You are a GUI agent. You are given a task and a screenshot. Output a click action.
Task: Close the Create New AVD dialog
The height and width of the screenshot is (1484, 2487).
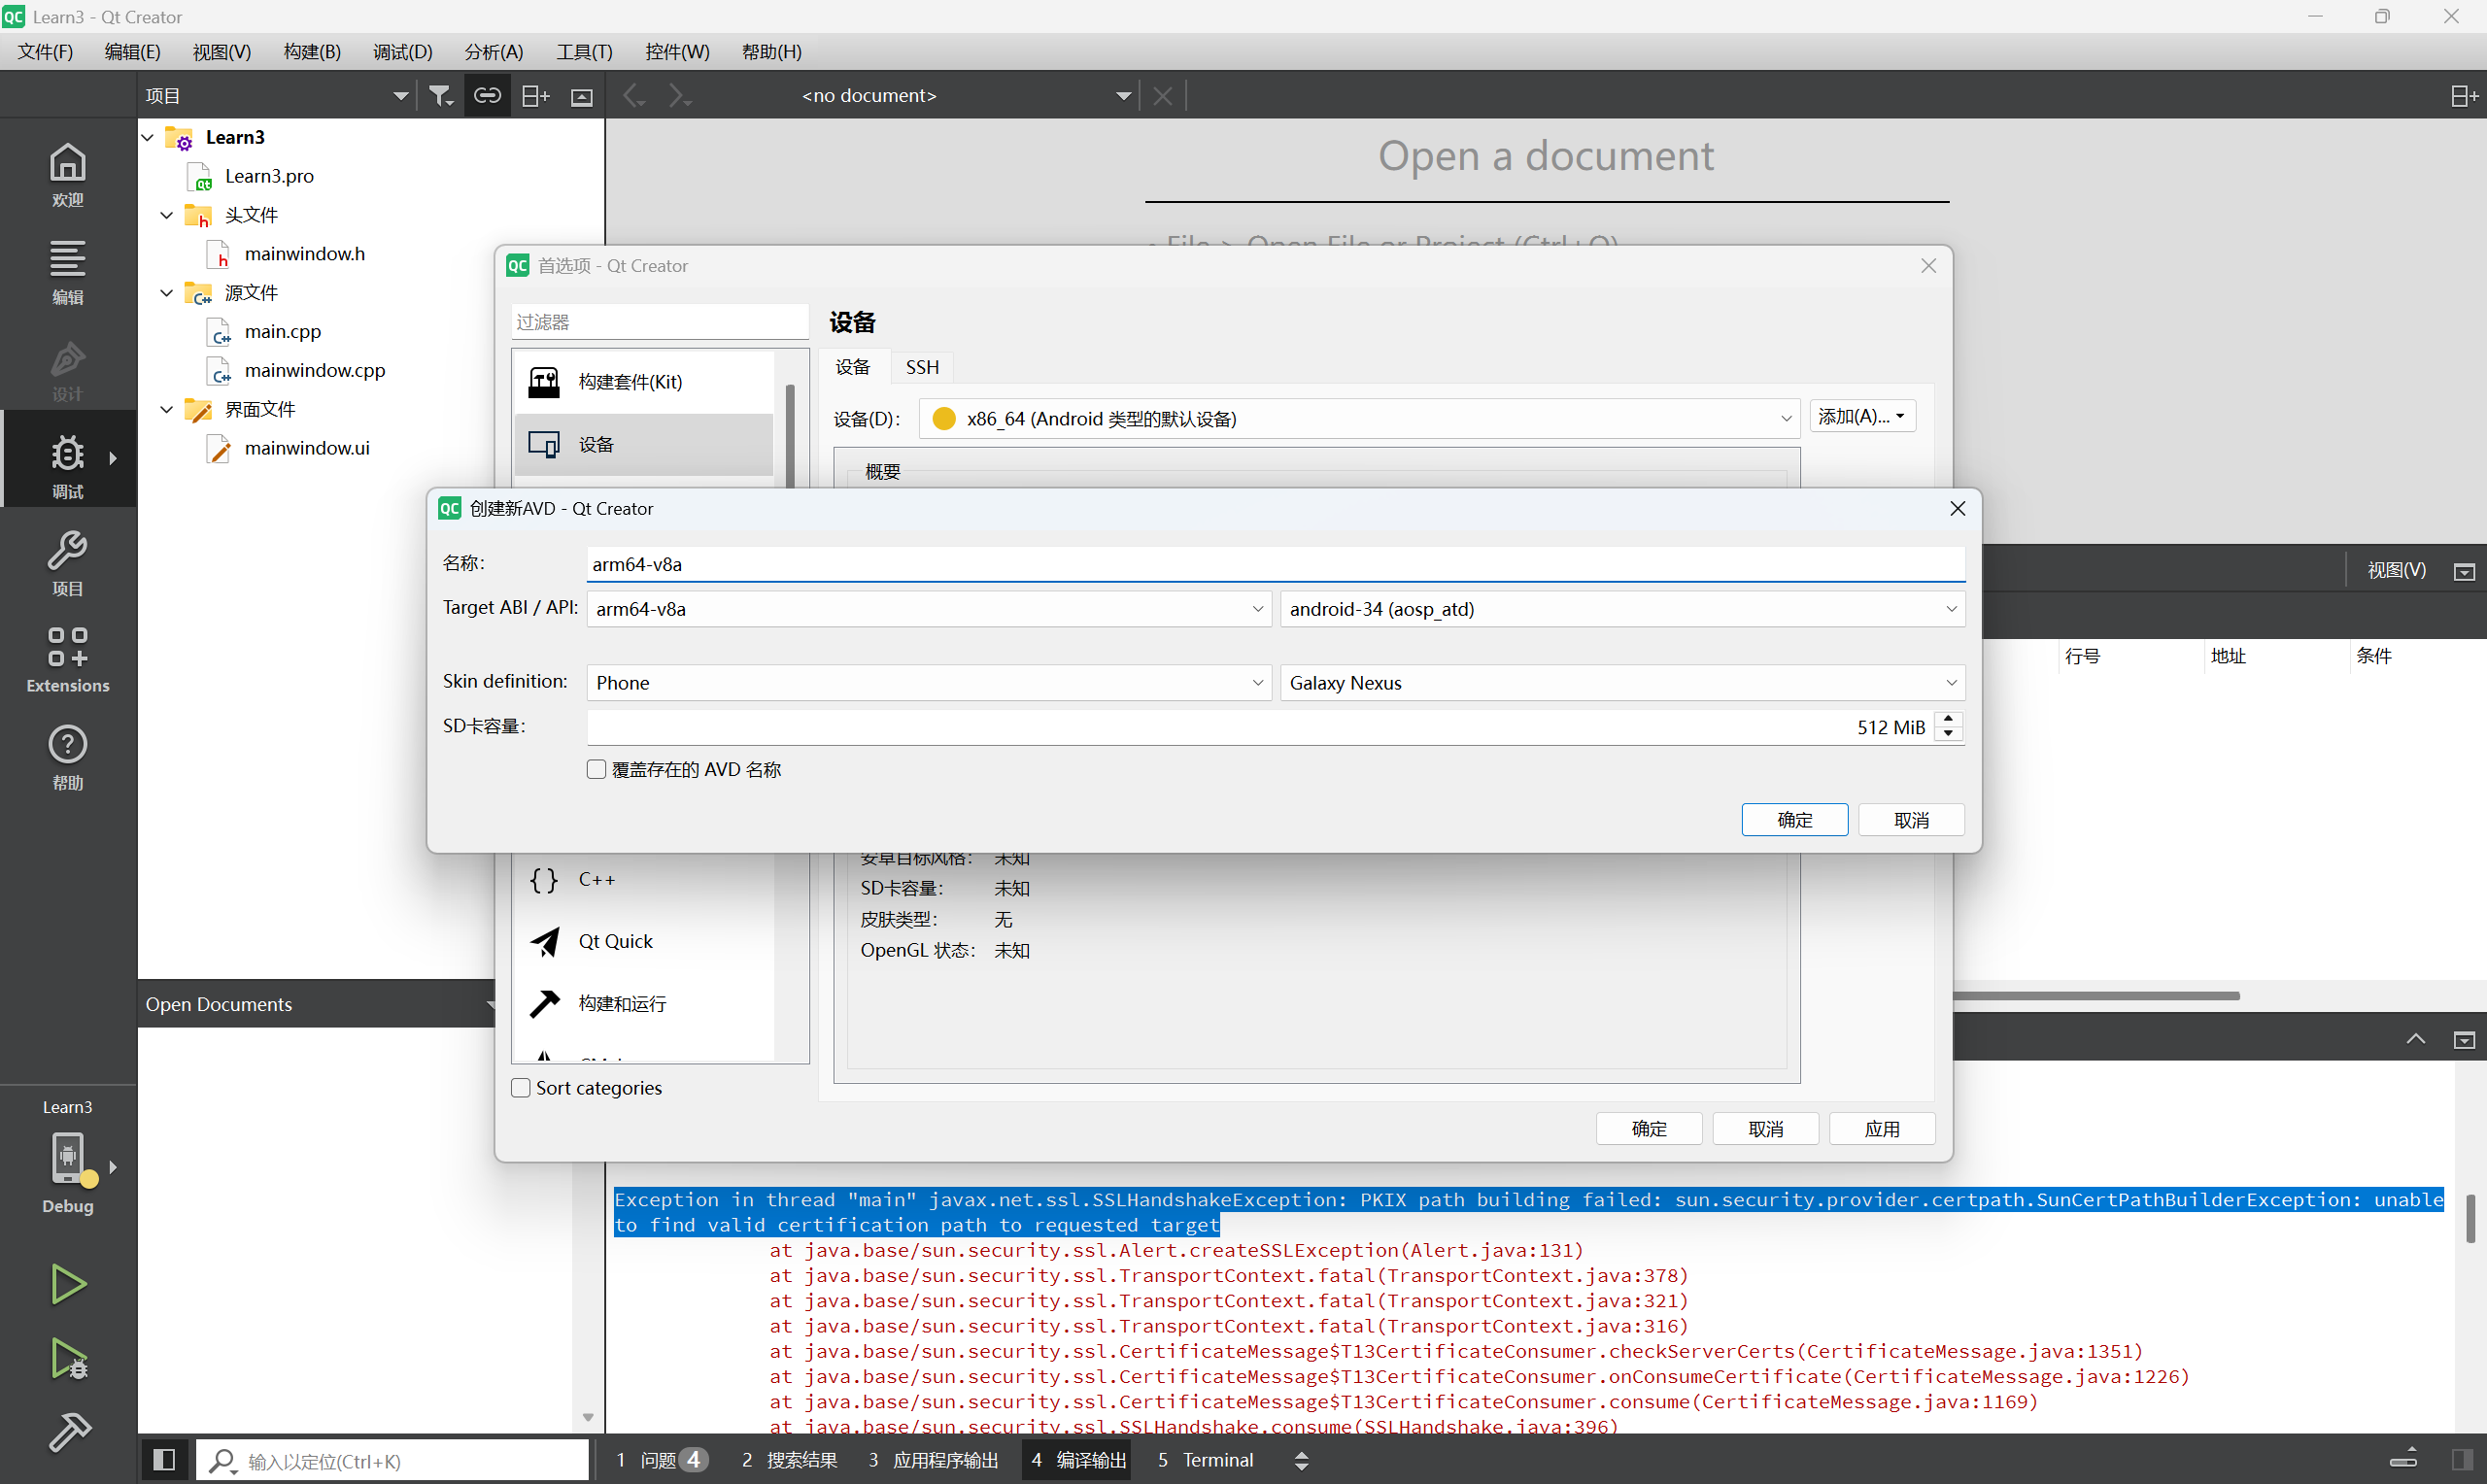pos(1957,508)
